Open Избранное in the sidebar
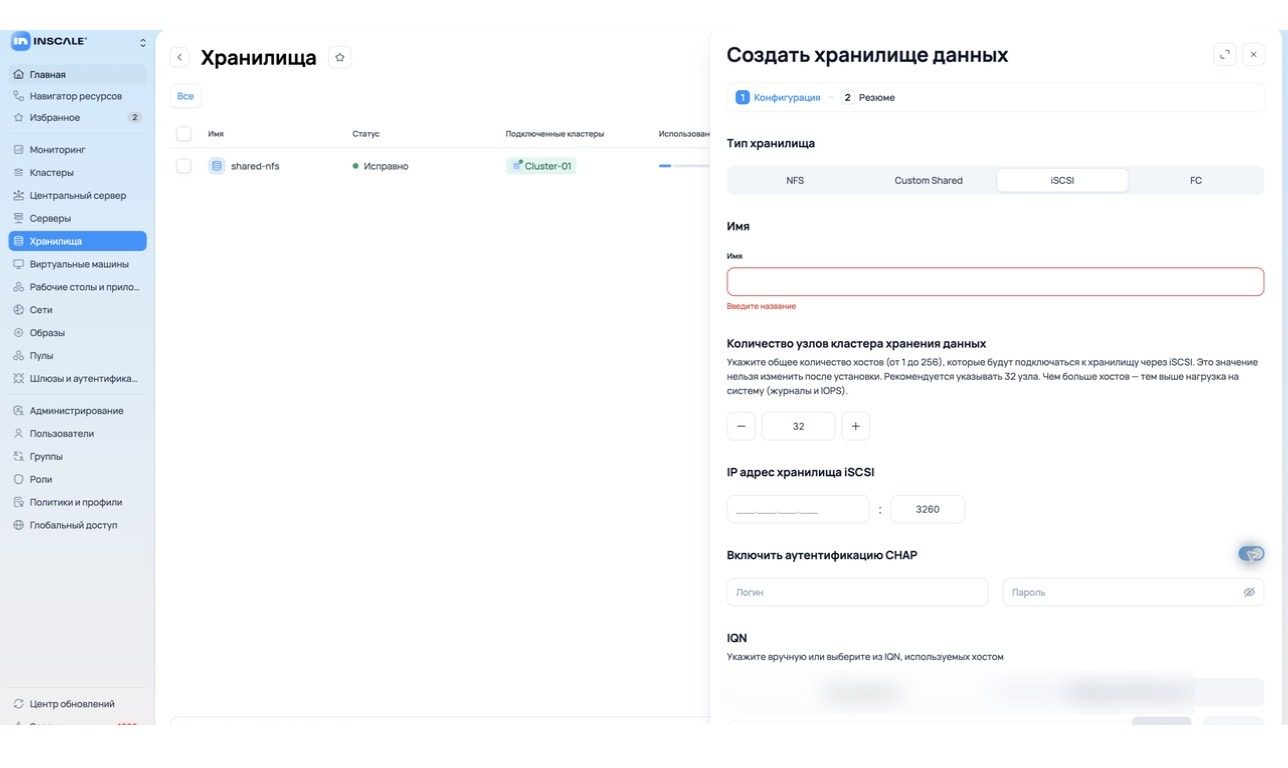This screenshot has width=1288, height=768. [77, 118]
